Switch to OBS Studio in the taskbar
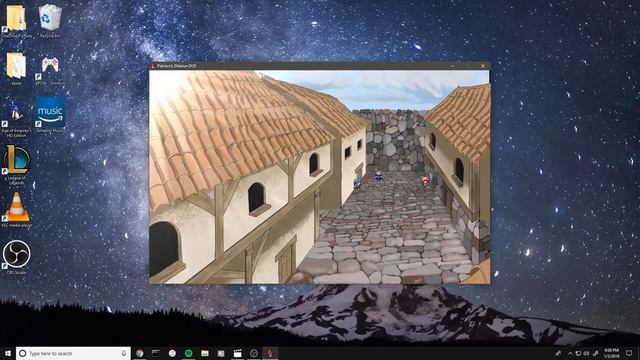The width and height of the screenshot is (640, 360). (x=254, y=353)
